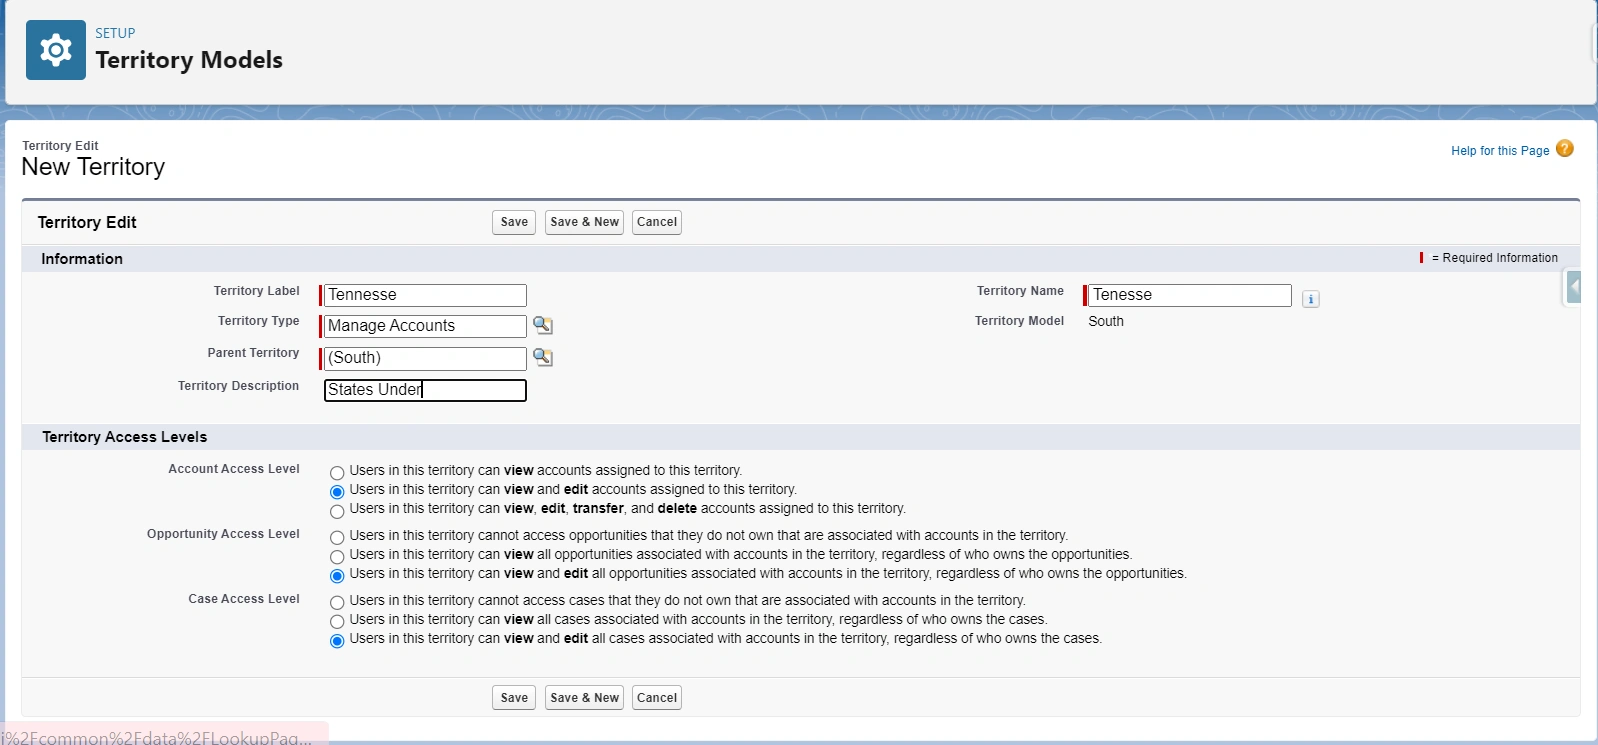Click into Territory Label field
1598x745 pixels.
425,295
